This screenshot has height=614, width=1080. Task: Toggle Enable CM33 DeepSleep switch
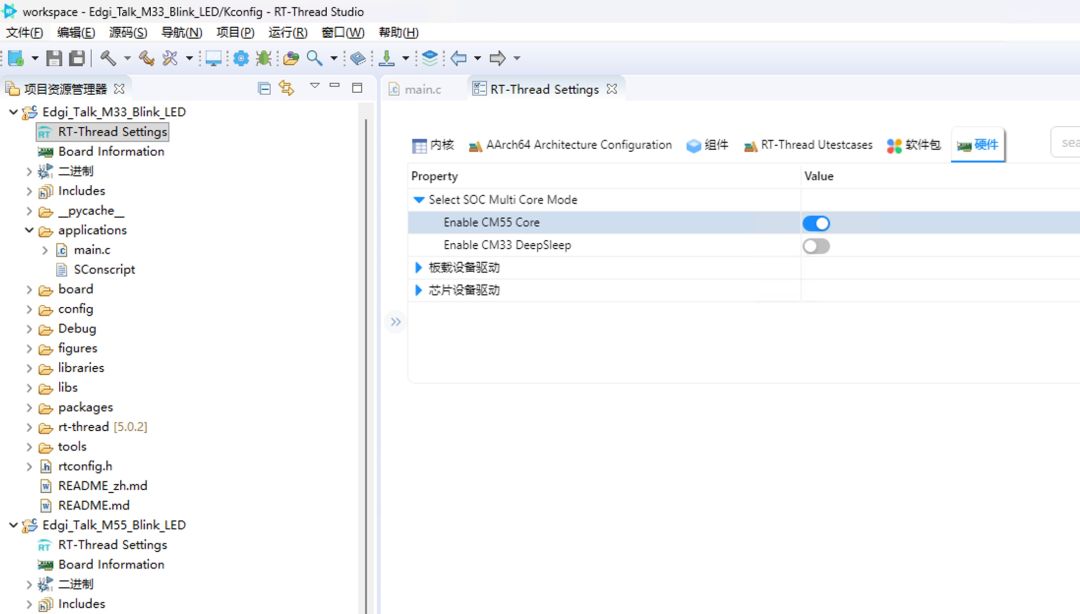point(816,246)
